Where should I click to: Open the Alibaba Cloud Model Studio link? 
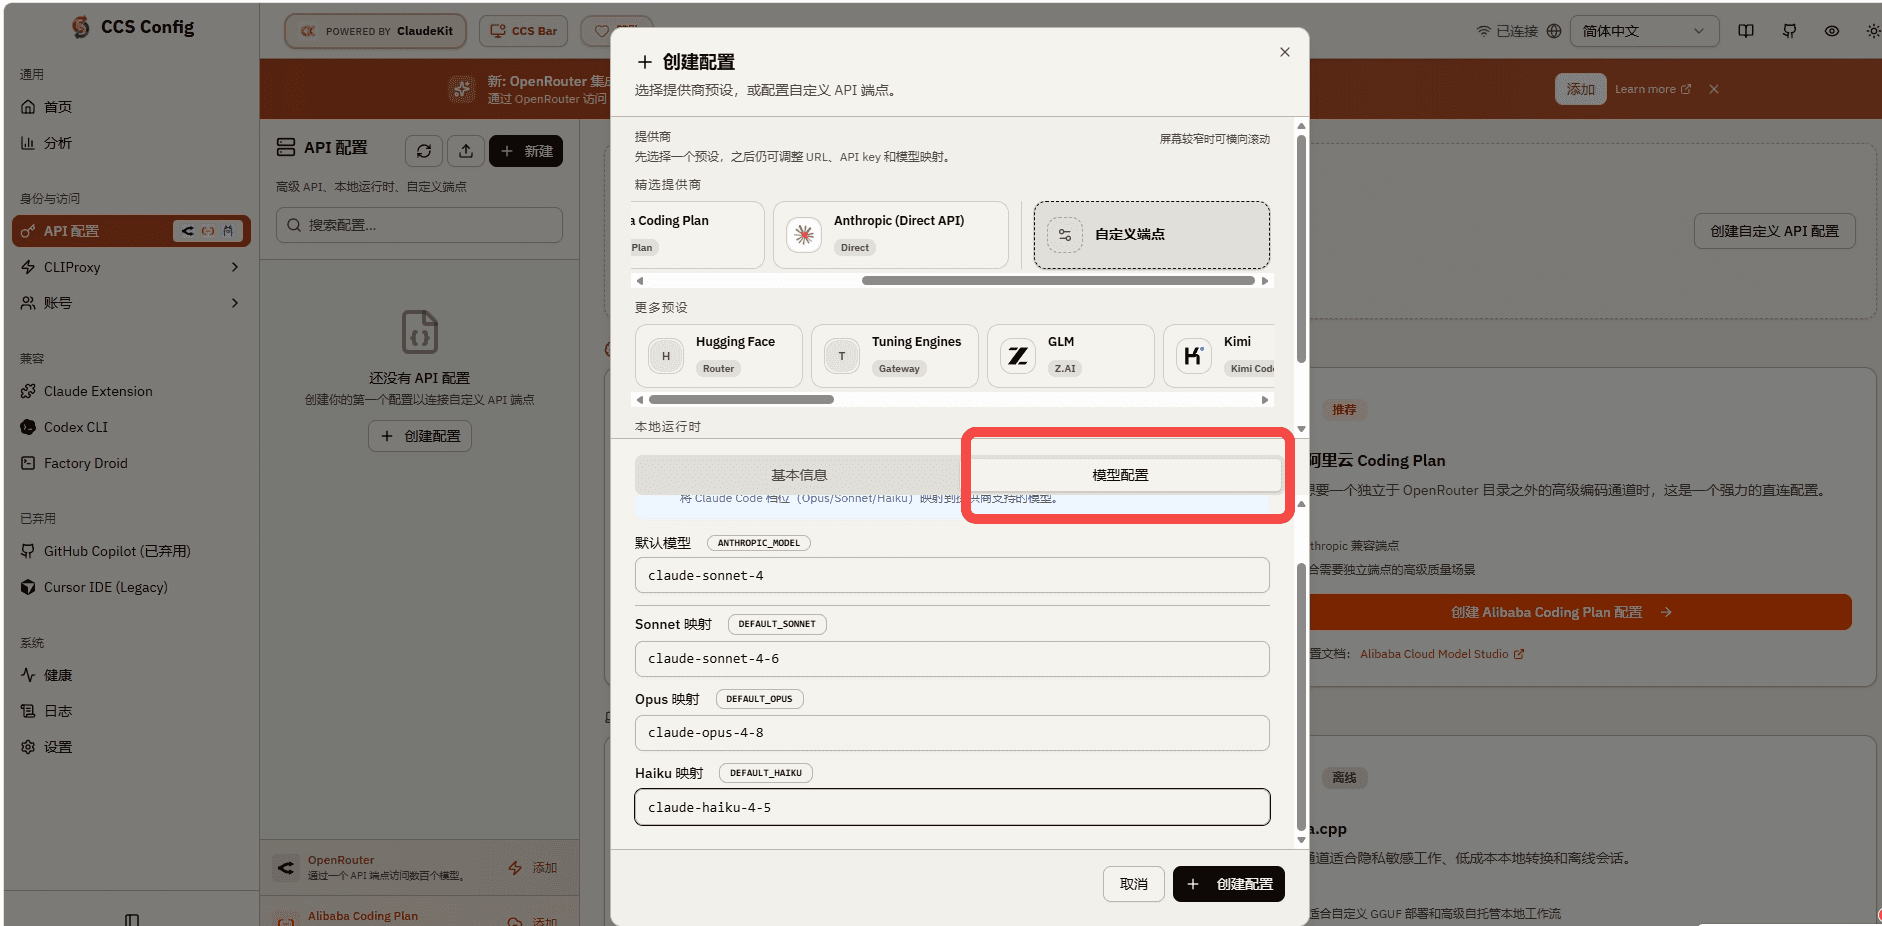1442,654
